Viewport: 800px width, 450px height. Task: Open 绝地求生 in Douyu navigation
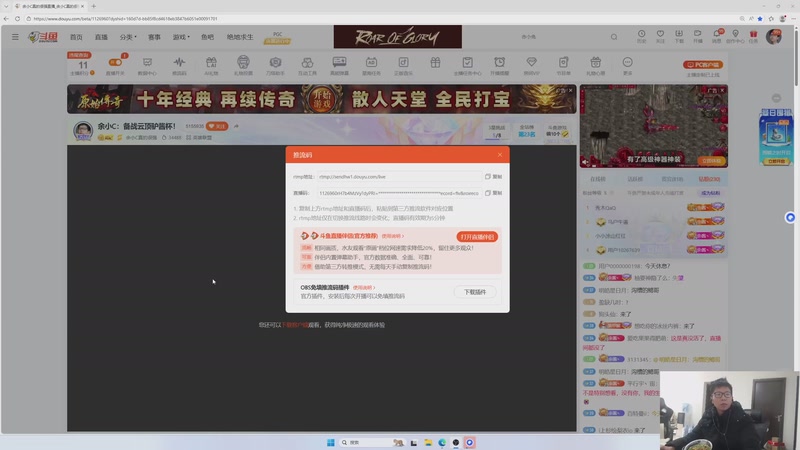[x=240, y=37]
